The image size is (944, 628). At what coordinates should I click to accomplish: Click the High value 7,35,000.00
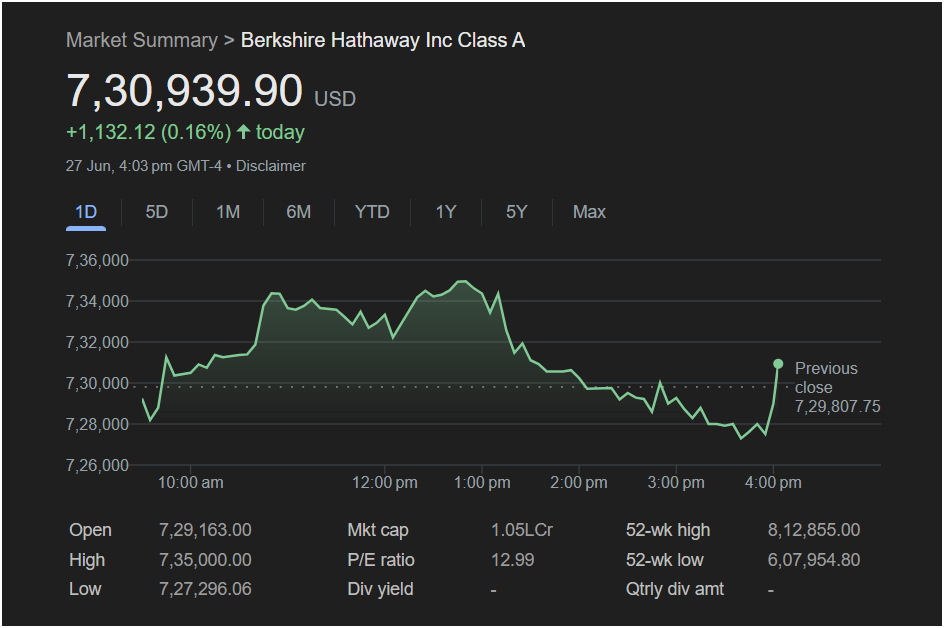pyautogui.click(x=205, y=560)
